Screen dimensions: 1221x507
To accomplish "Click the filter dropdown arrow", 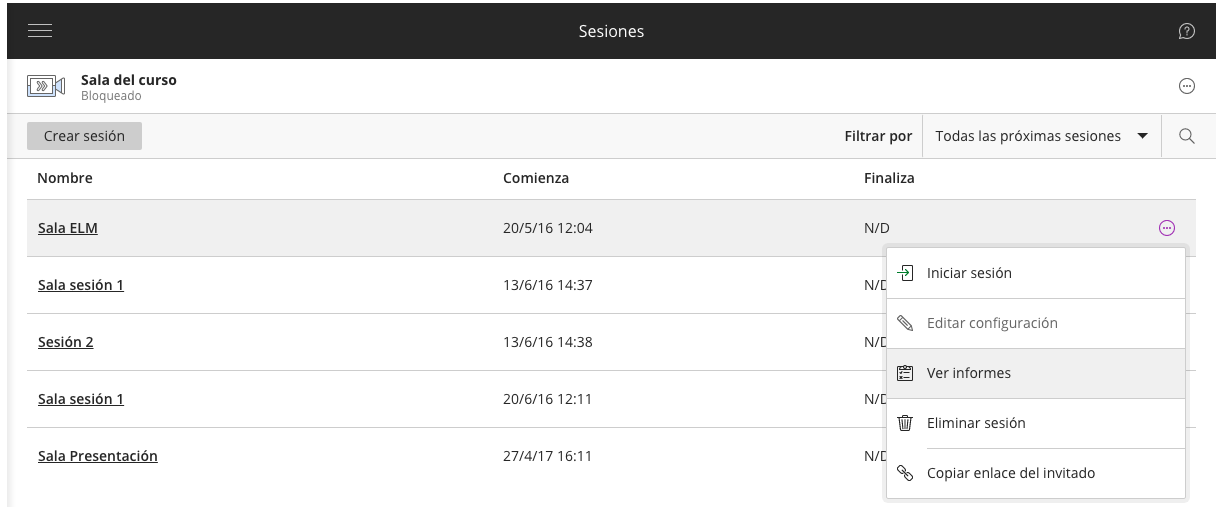I will (1143, 136).
